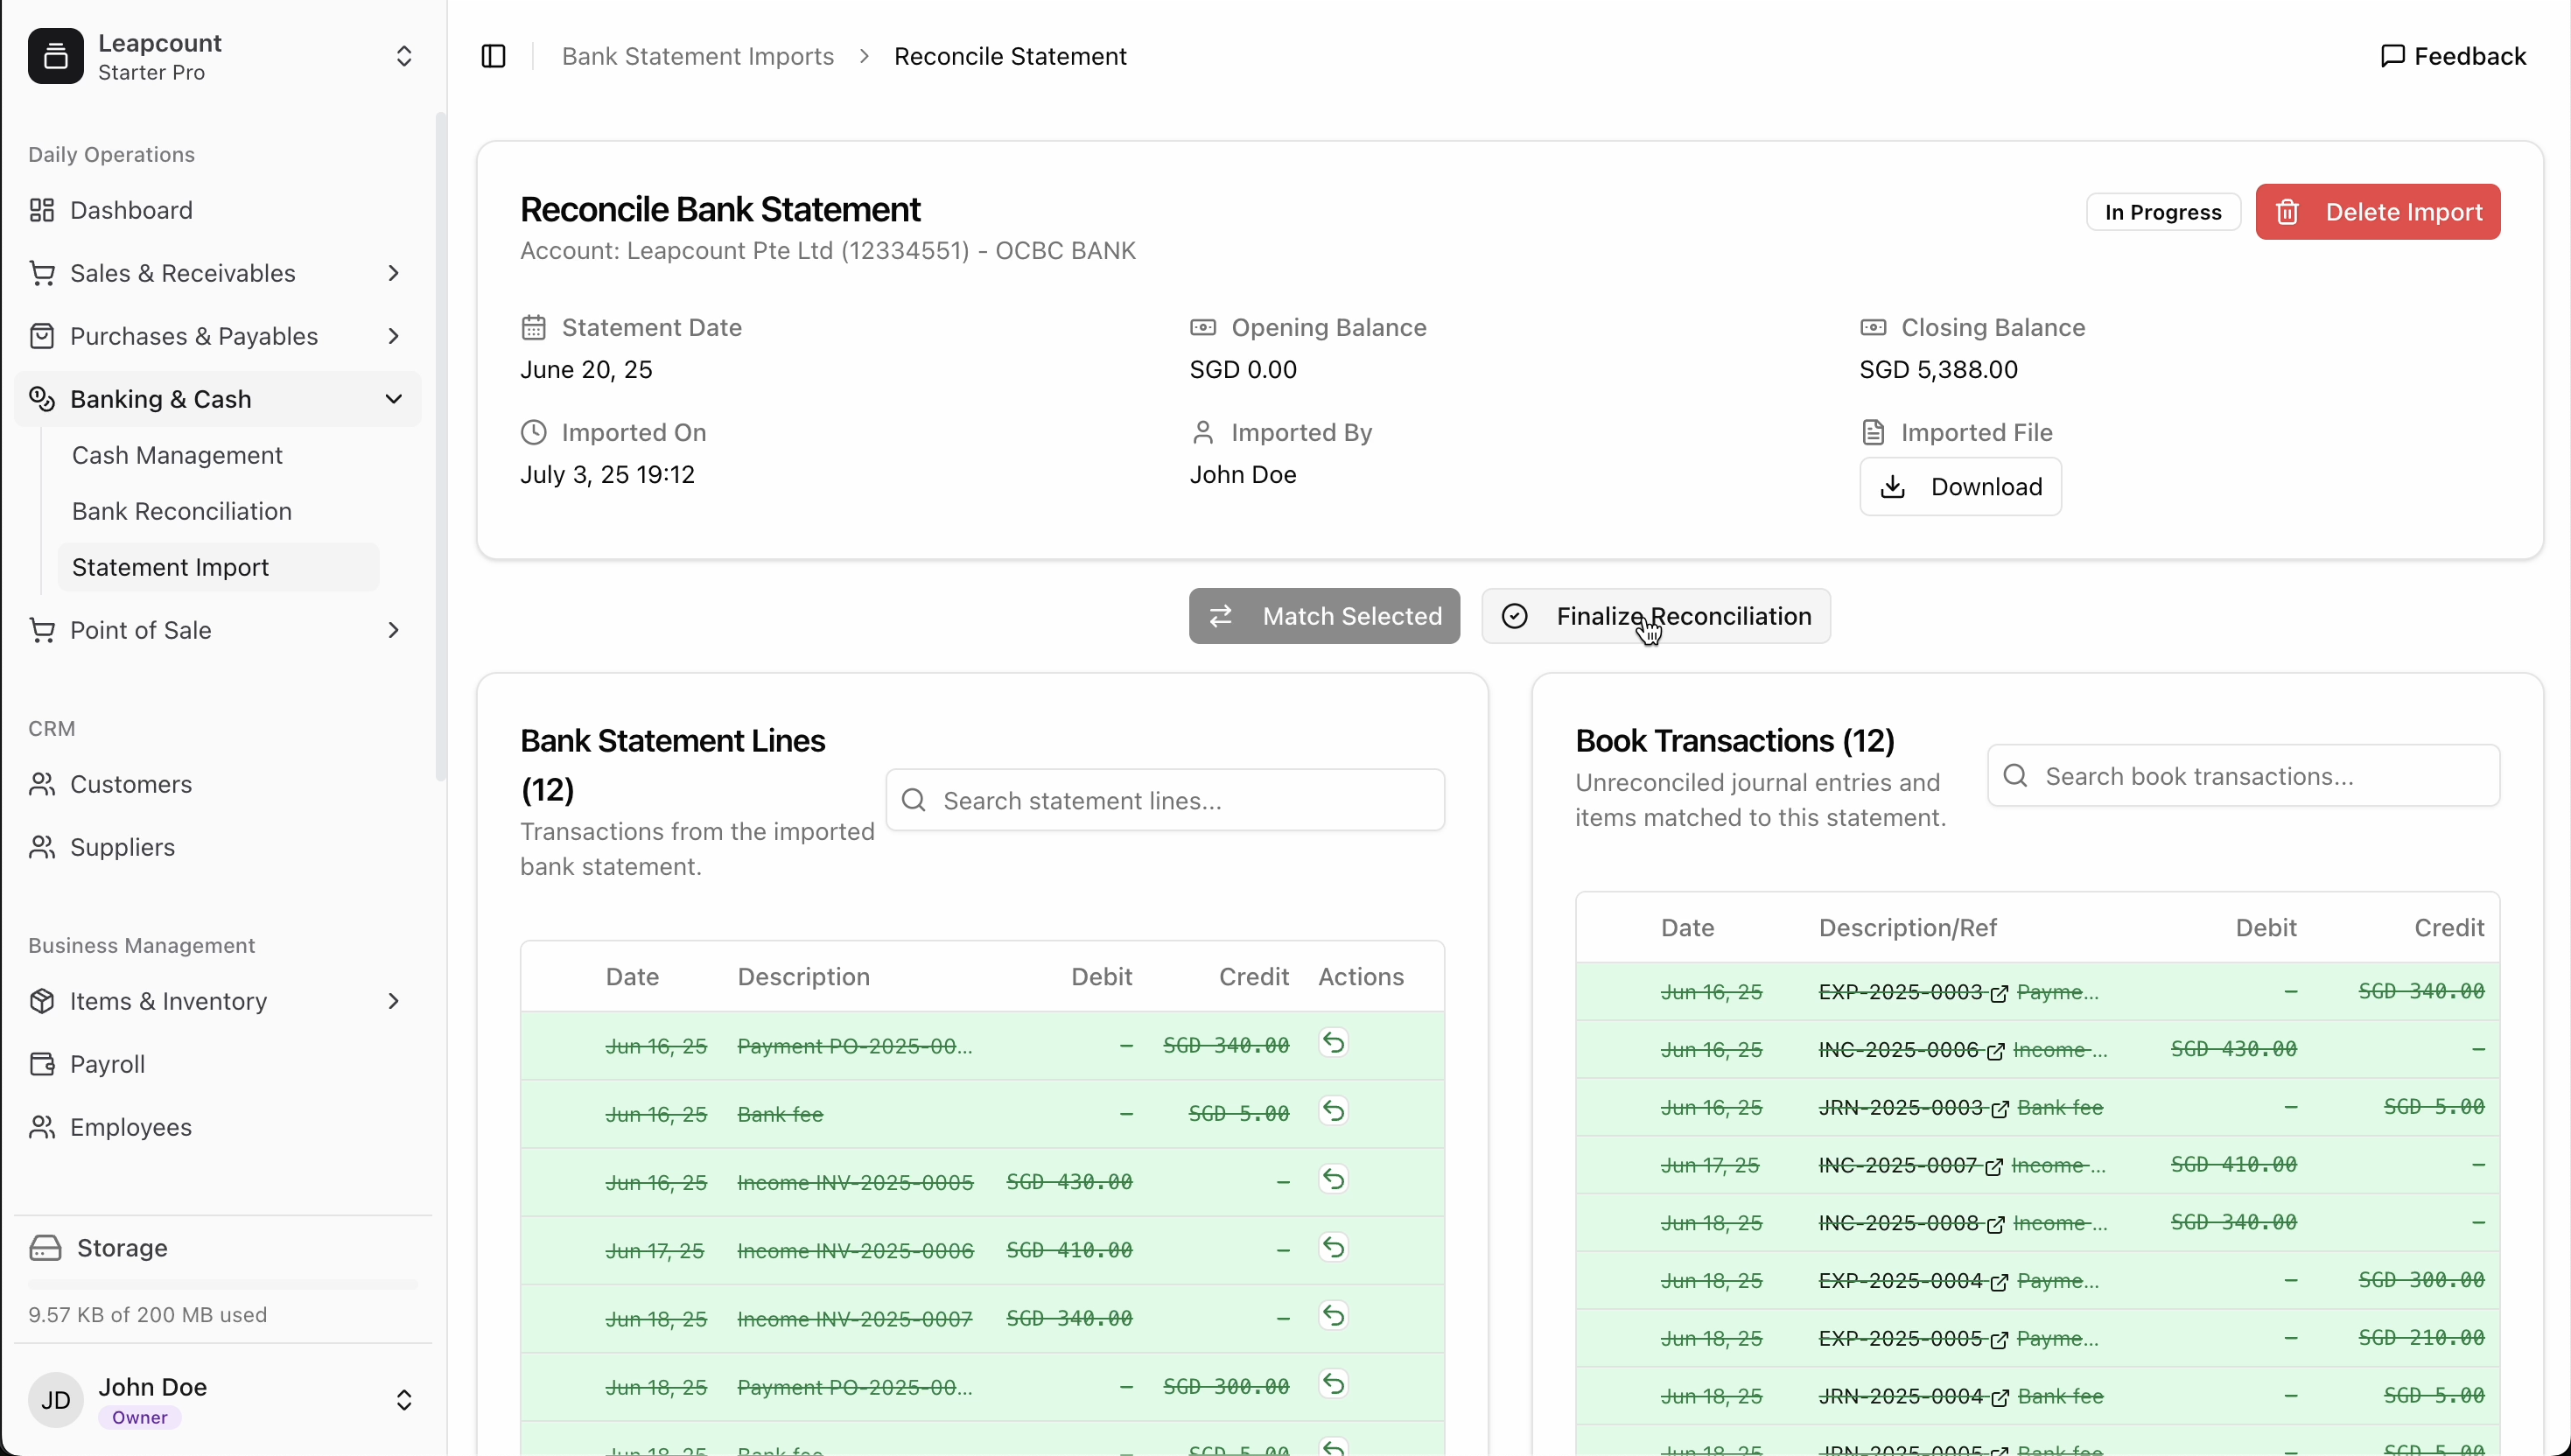Collapse Banking & Cash section
This screenshot has height=1456, width=2571.
point(218,399)
